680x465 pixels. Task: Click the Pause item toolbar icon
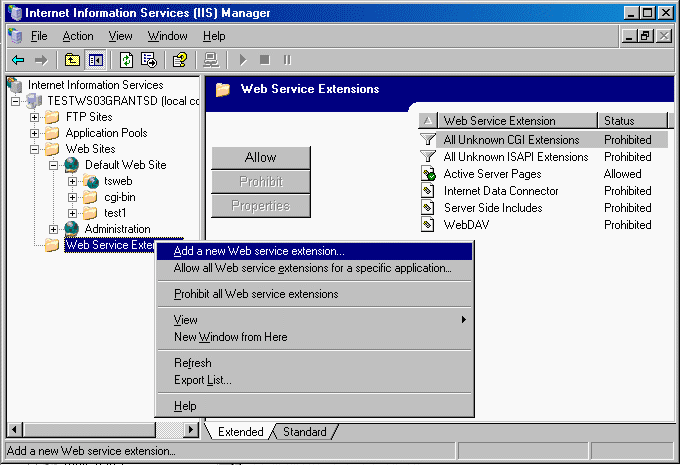[287, 60]
